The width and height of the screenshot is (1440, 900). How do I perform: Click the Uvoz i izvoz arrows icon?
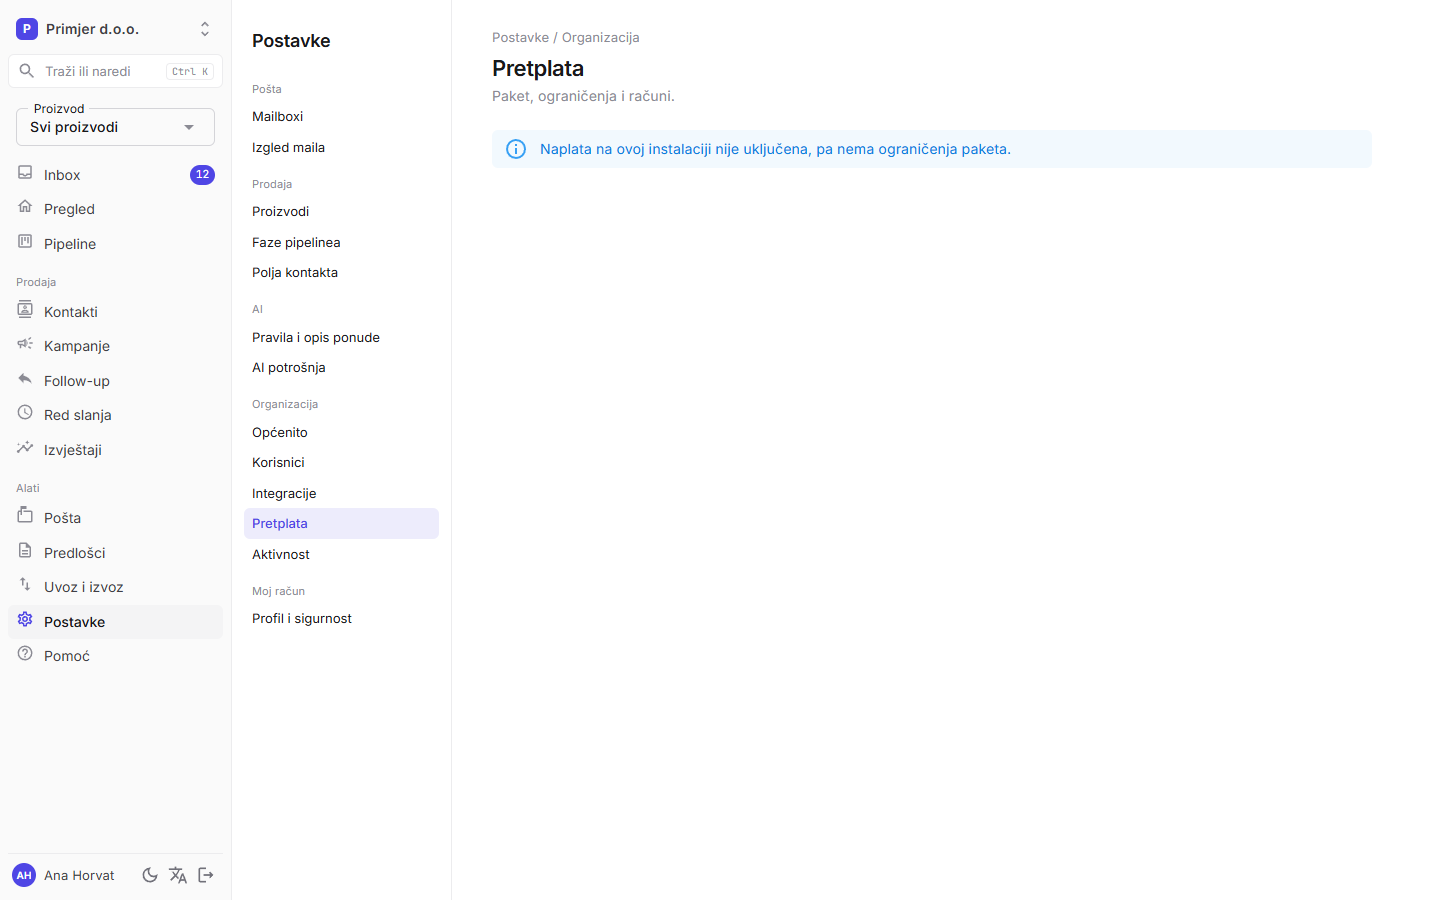(25, 585)
